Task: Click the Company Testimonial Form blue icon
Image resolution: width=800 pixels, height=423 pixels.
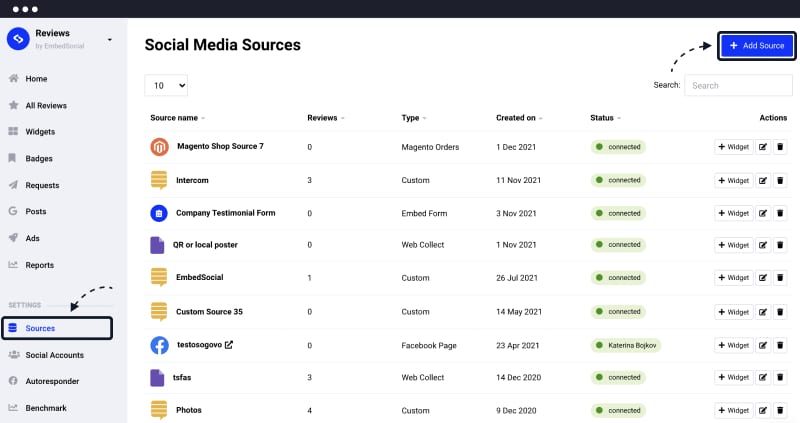Action: click(159, 213)
